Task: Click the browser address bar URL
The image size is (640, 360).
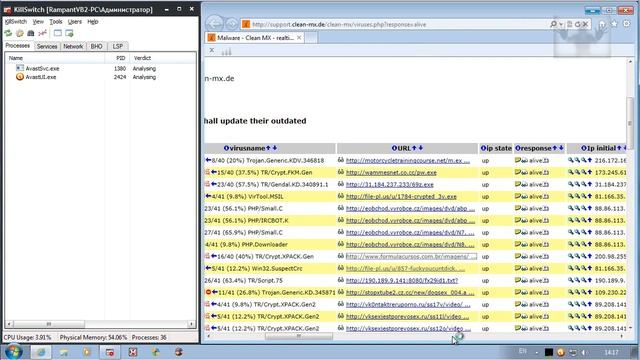Action: [x=339, y=24]
